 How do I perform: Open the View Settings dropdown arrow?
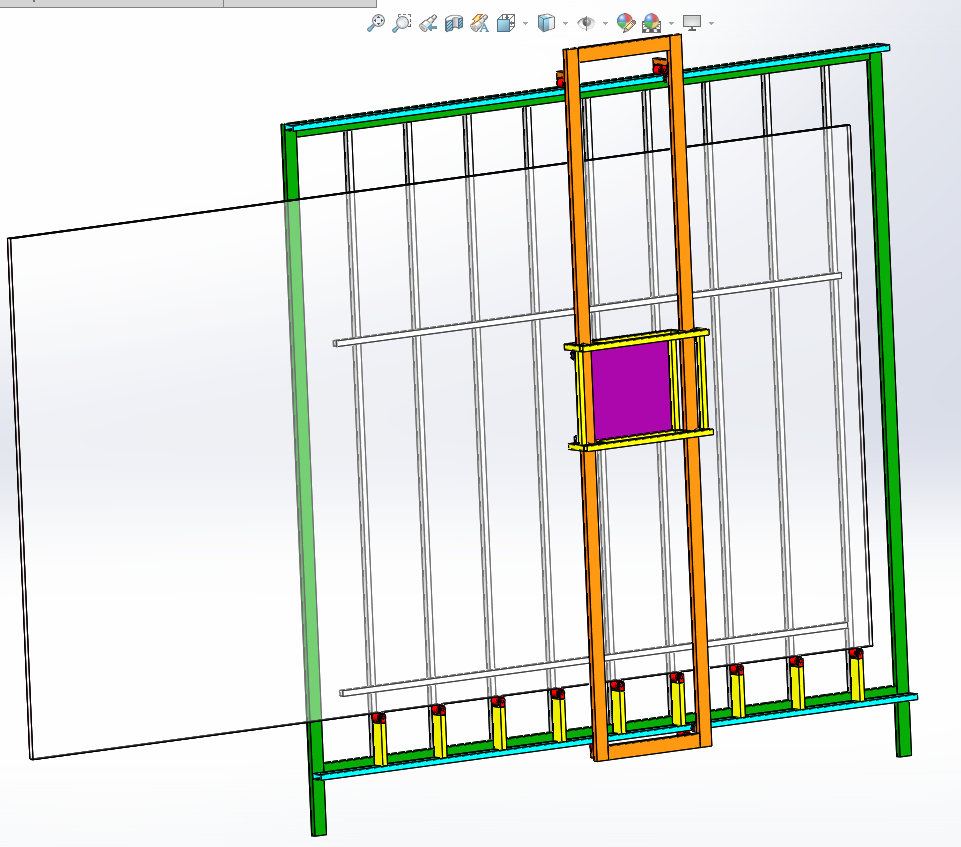click(712, 24)
